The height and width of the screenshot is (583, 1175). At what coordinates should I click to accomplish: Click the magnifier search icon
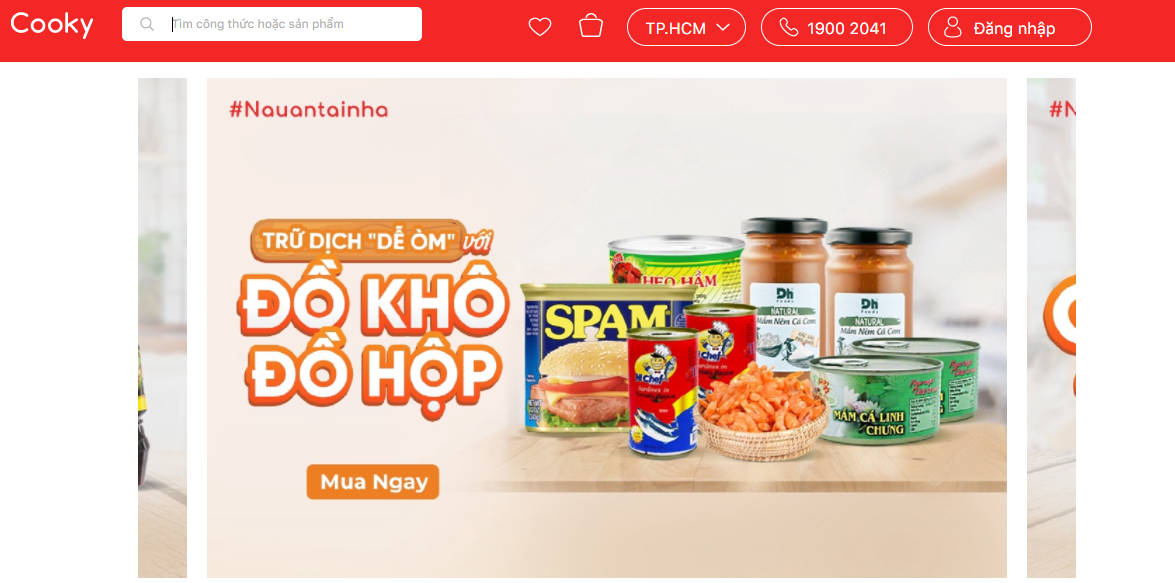click(x=147, y=24)
